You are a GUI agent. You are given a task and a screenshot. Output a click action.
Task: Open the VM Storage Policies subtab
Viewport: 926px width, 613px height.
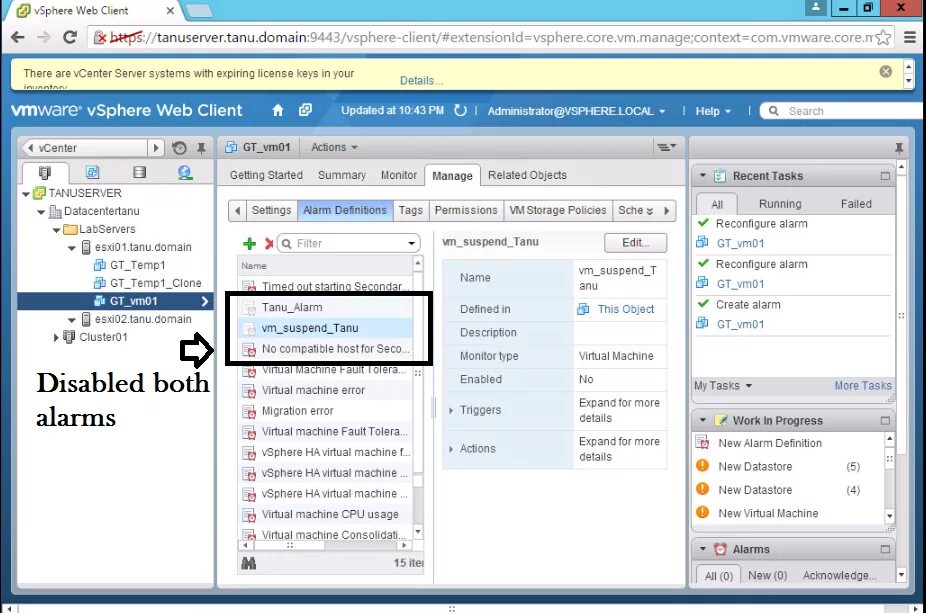pos(557,210)
